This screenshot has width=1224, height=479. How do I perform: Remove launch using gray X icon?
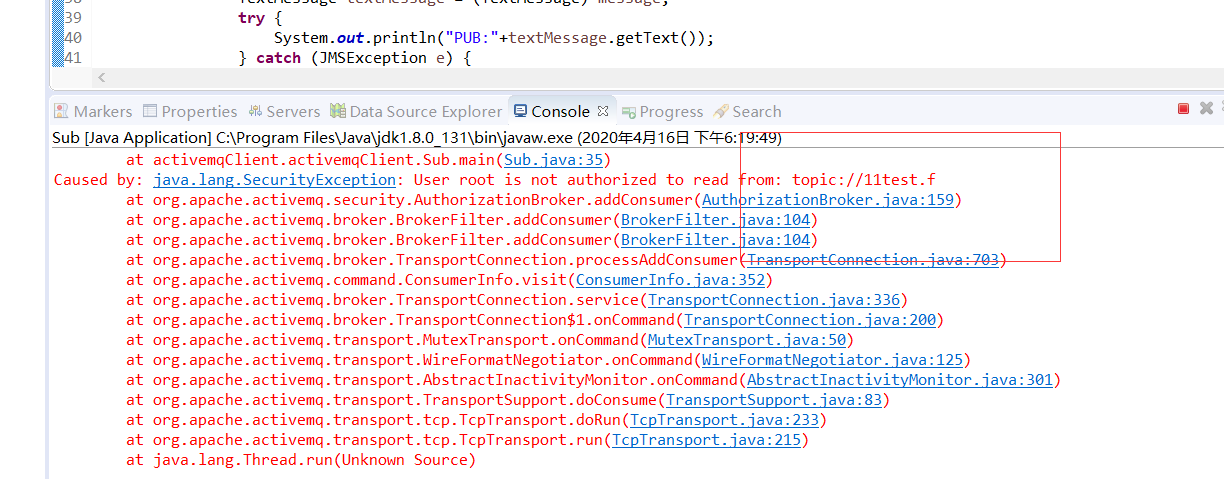(1206, 108)
